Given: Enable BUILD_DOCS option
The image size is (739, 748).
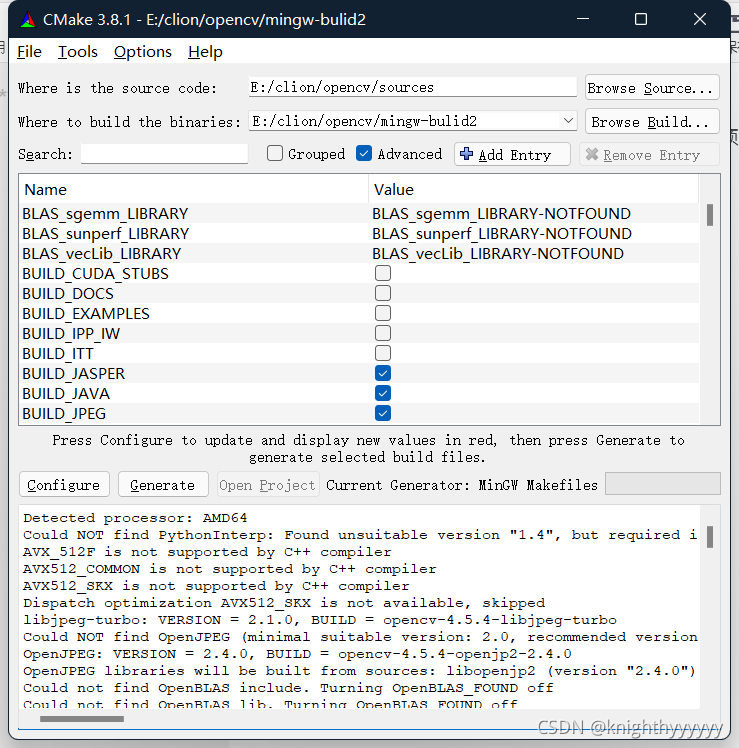Looking at the screenshot, I should point(383,293).
